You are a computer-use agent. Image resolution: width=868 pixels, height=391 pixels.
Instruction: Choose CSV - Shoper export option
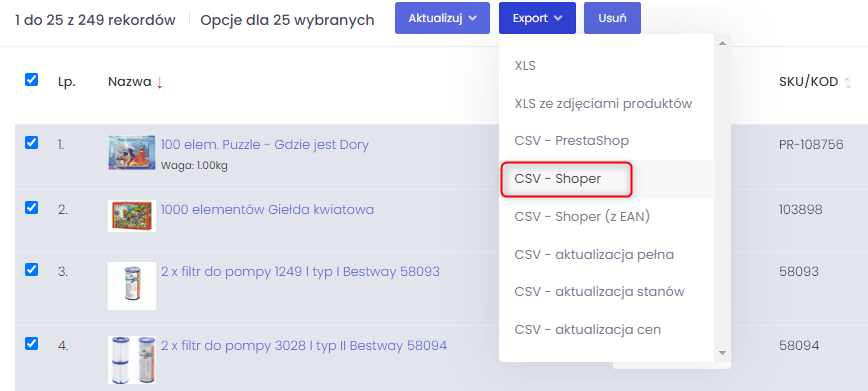point(557,179)
